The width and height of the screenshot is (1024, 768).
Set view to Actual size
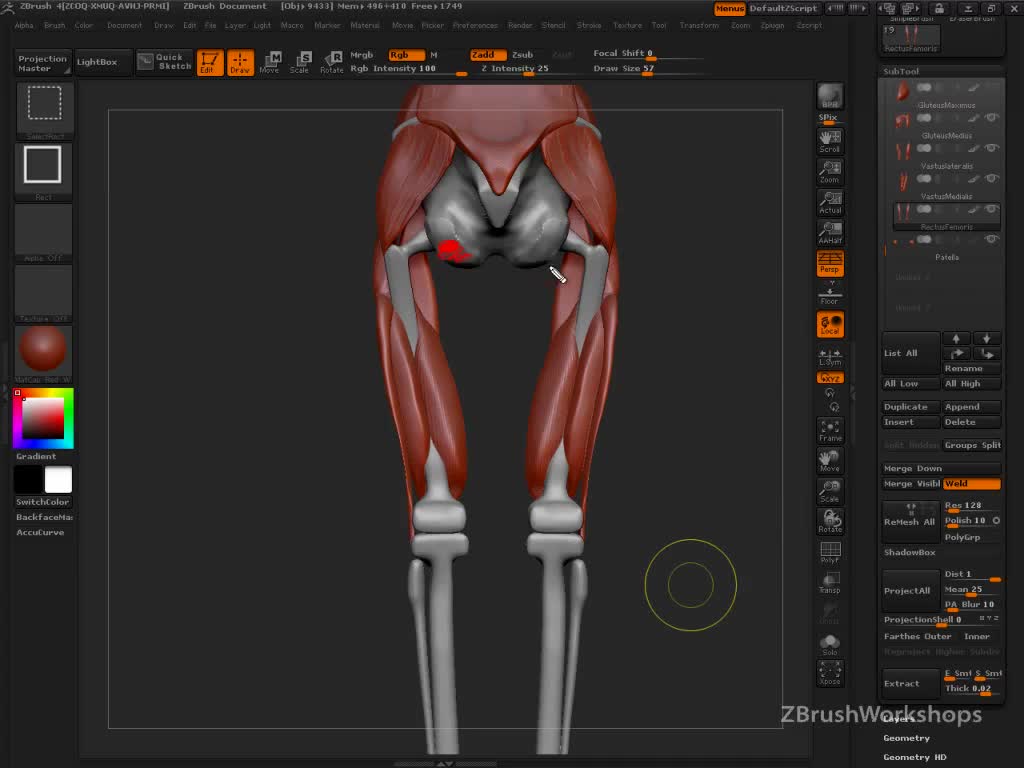click(830, 203)
